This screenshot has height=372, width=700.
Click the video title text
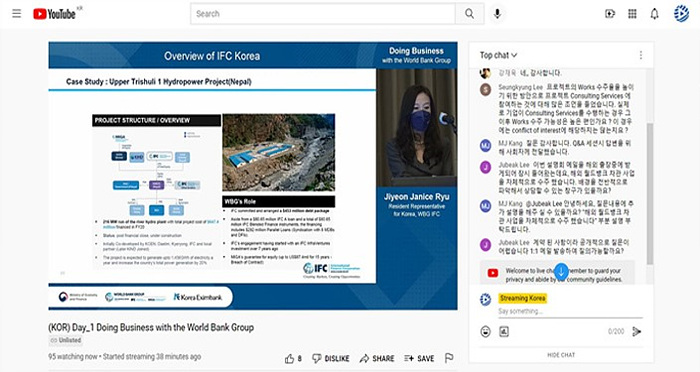[x=151, y=327]
